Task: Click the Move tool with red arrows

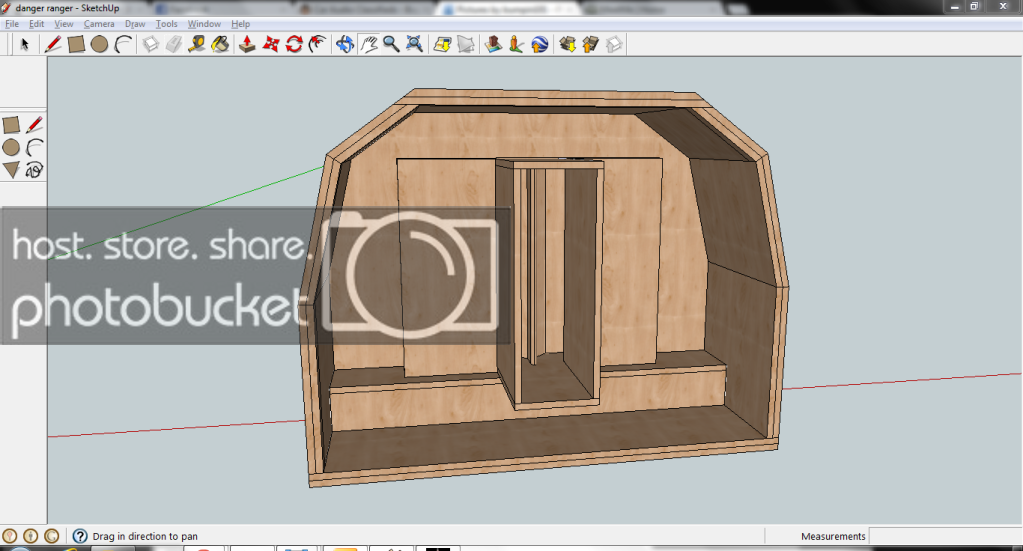Action: (x=271, y=44)
